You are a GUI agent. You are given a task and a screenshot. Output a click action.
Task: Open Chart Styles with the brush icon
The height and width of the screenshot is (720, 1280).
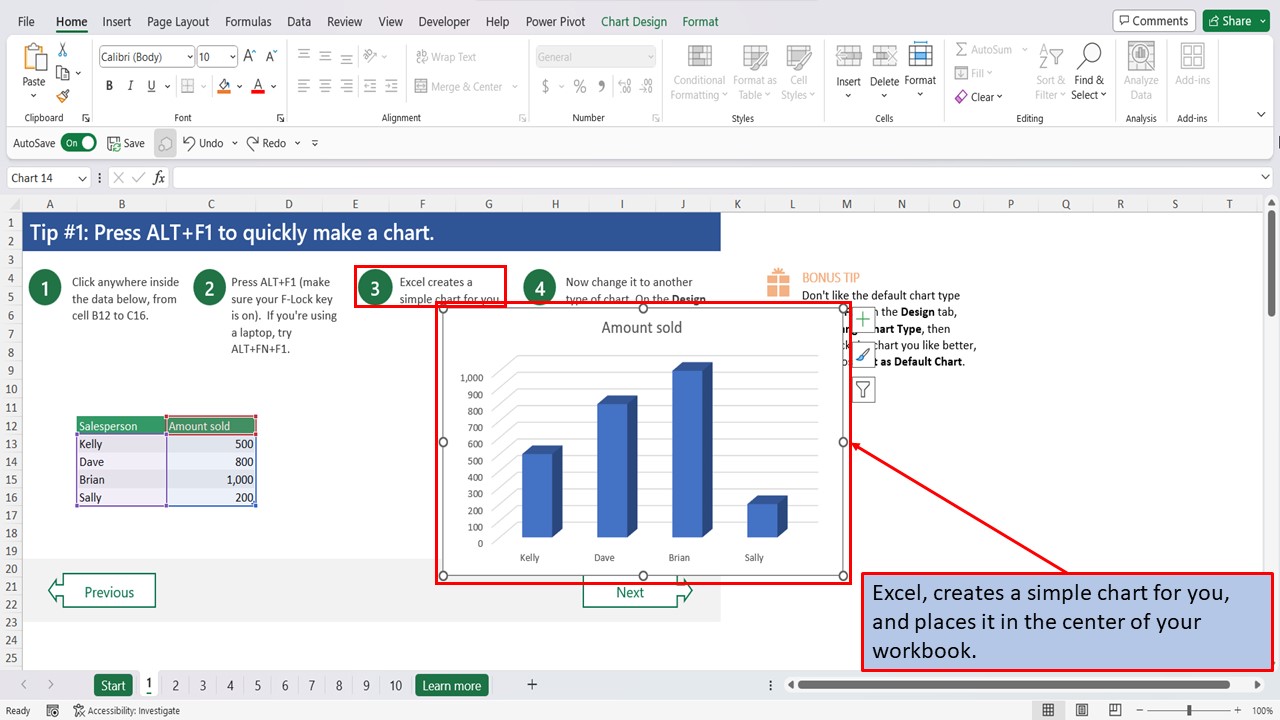pos(862,354)
